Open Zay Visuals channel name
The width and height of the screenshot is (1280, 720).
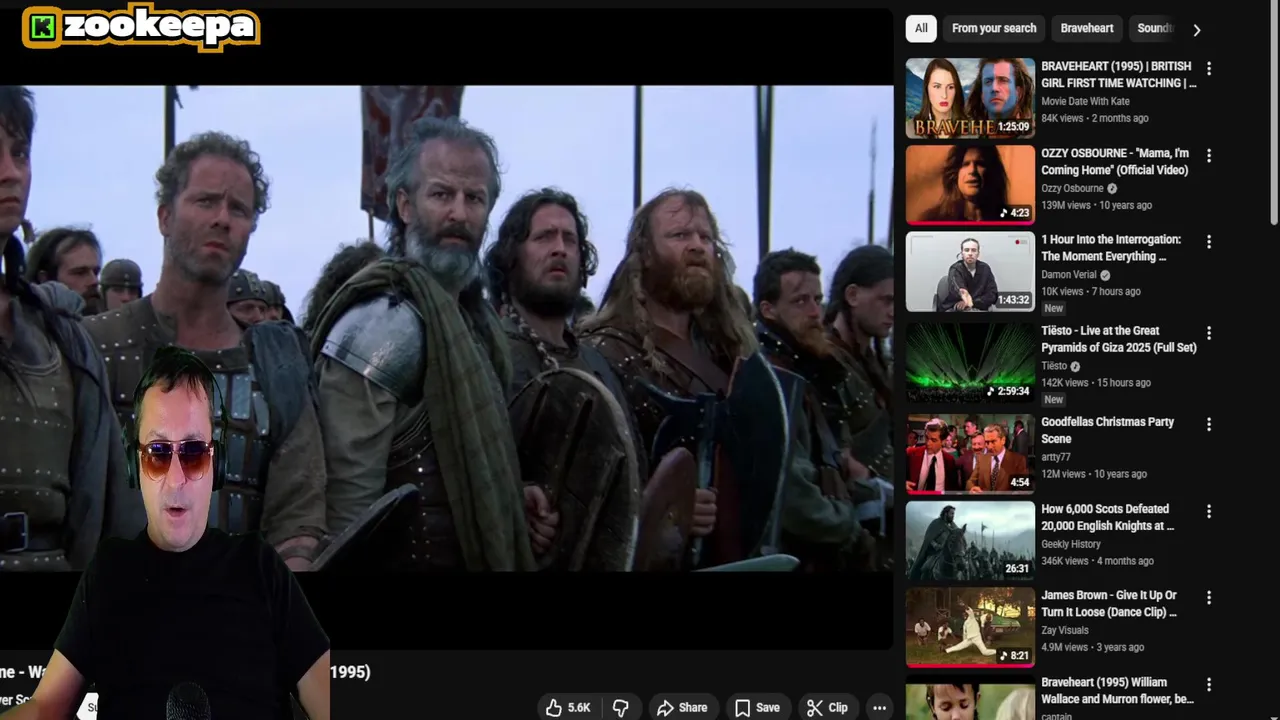tap(1065, 630)
